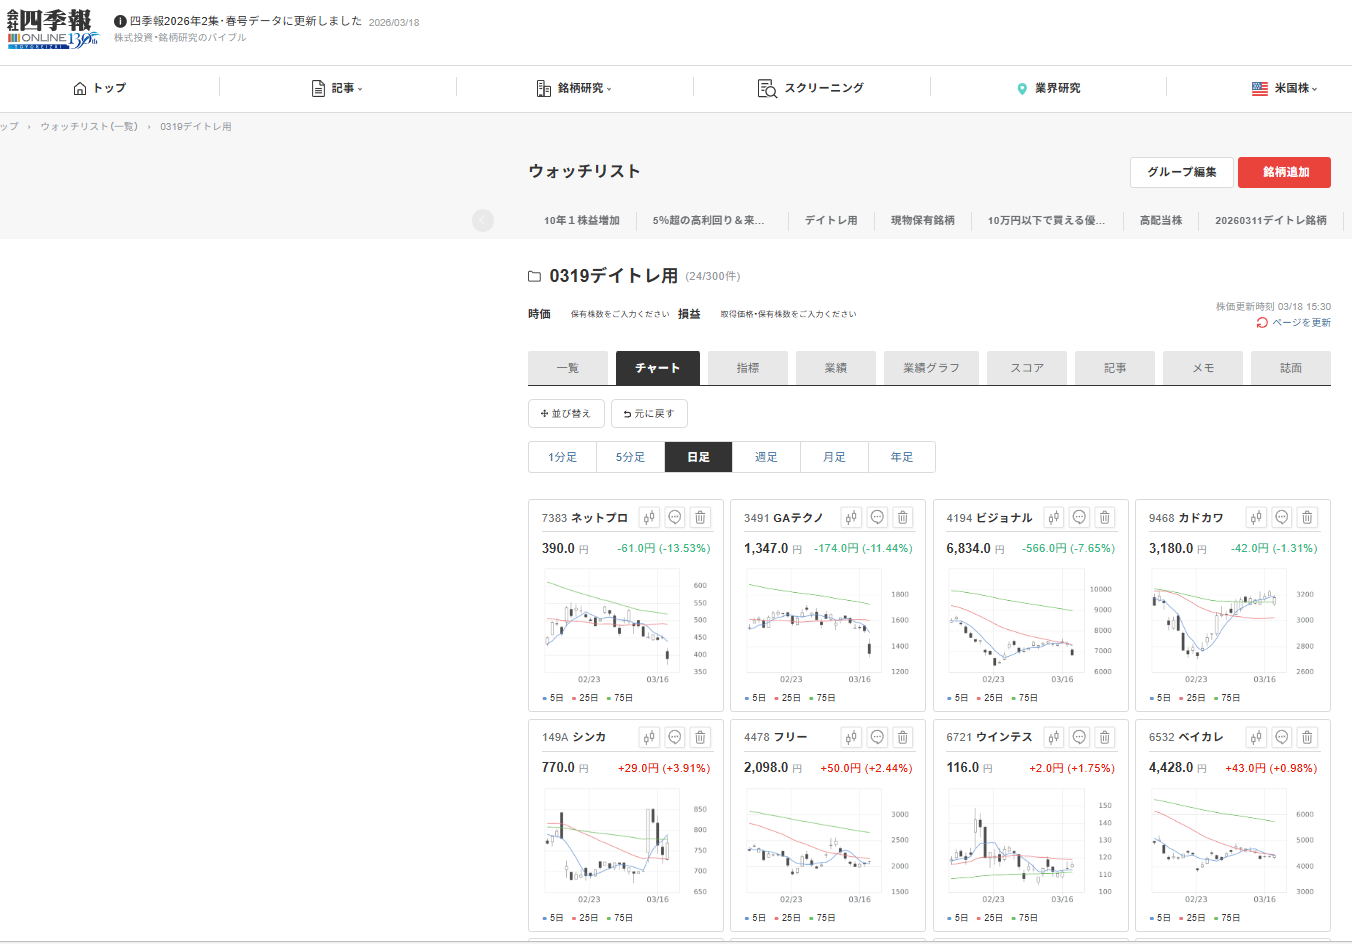
Task: Click the グループ編集 button
Action: coord(1181,172)
